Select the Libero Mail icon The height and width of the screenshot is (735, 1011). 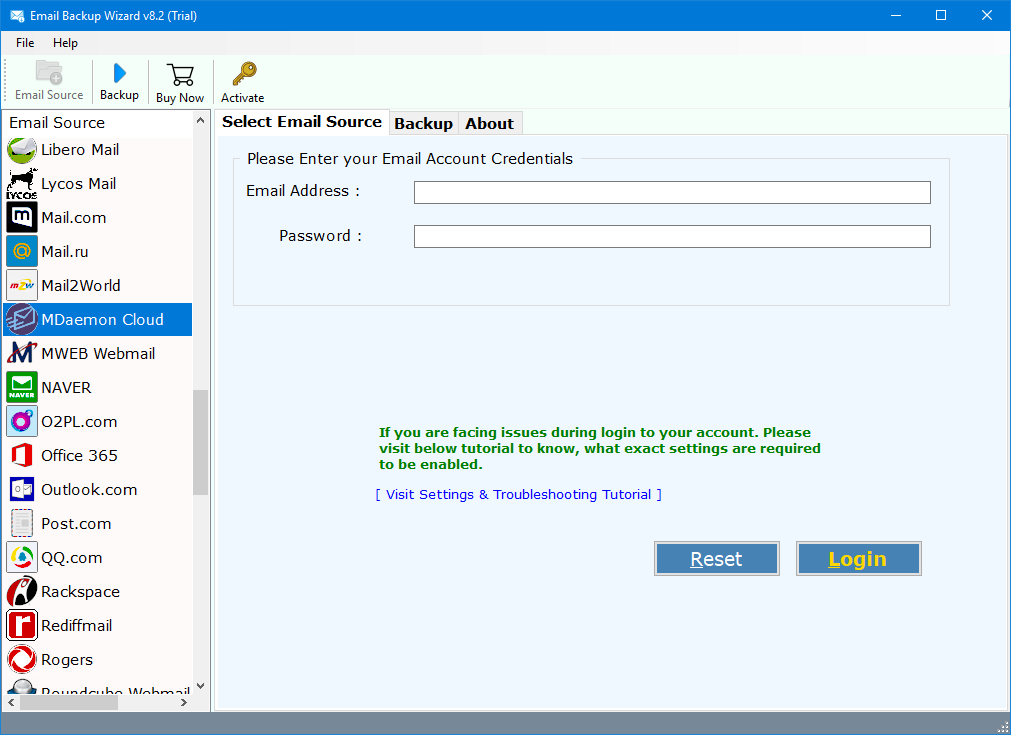coord(21,150)
